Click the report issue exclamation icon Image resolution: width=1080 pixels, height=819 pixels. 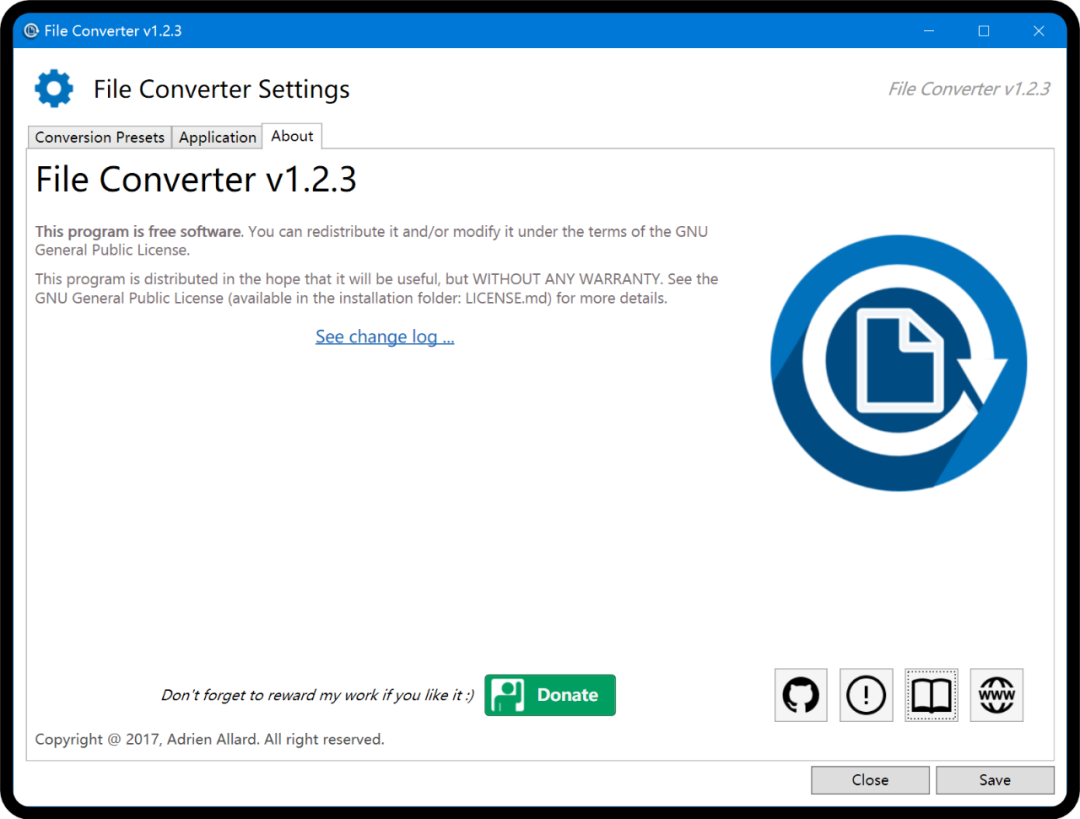tap(866, 695)
